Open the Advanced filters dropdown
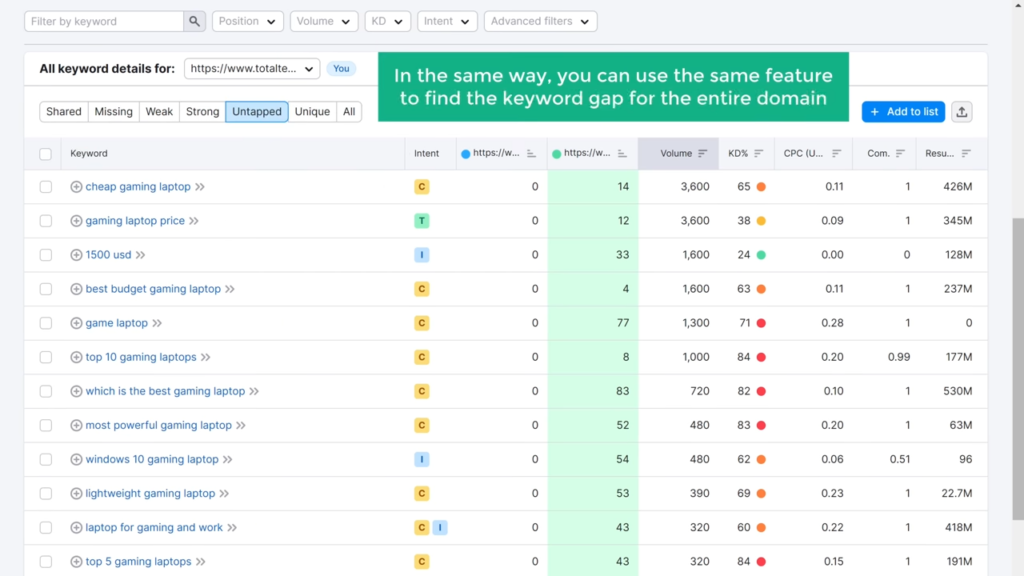 540,20
